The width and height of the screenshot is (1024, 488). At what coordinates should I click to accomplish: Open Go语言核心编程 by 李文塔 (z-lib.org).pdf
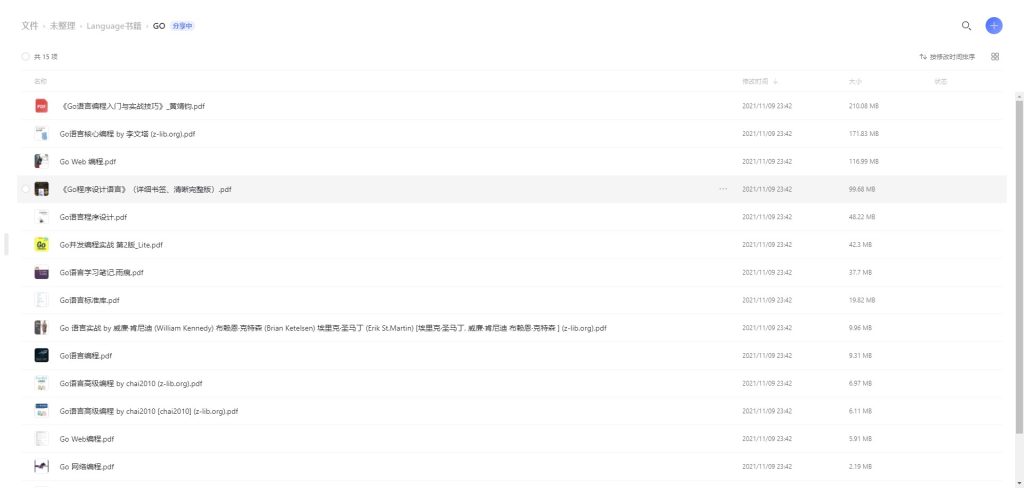pos(127,133)
